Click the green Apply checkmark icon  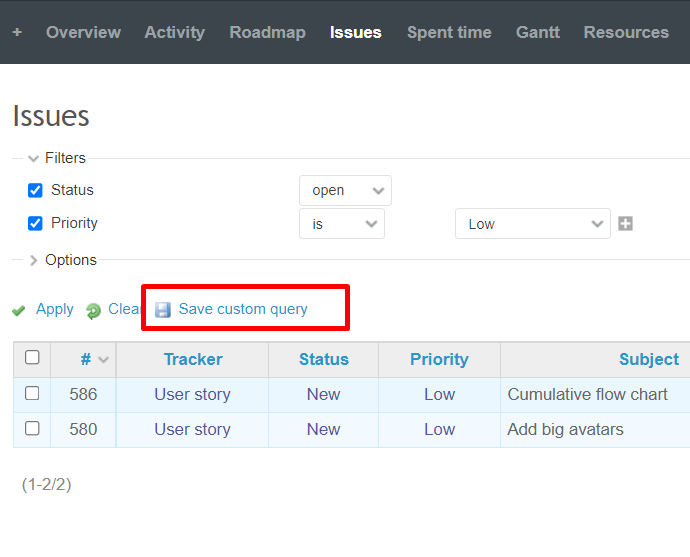click(x=19, y=311)
